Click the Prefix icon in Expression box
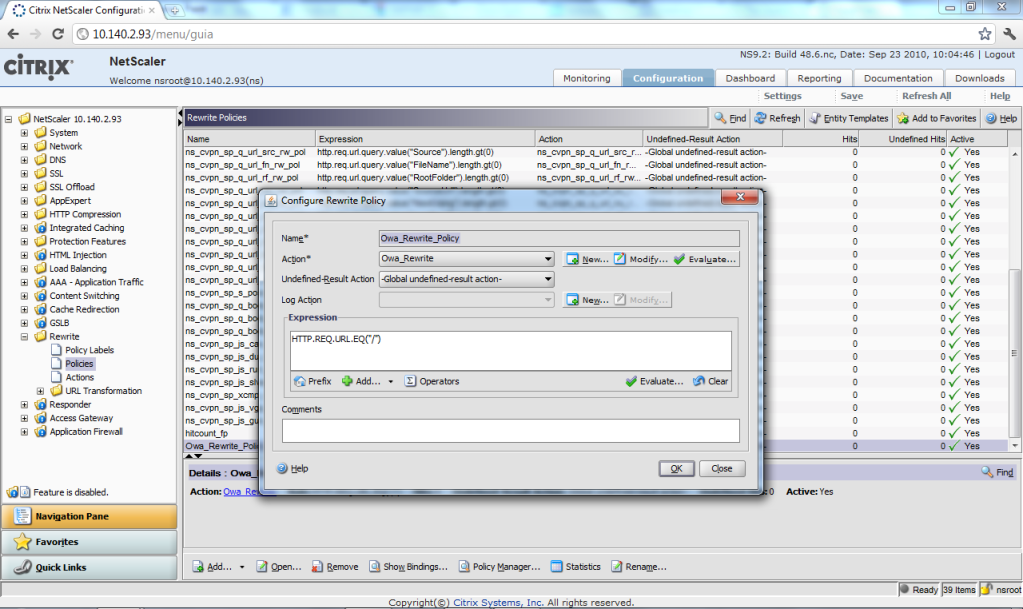 tap(300, 381)
